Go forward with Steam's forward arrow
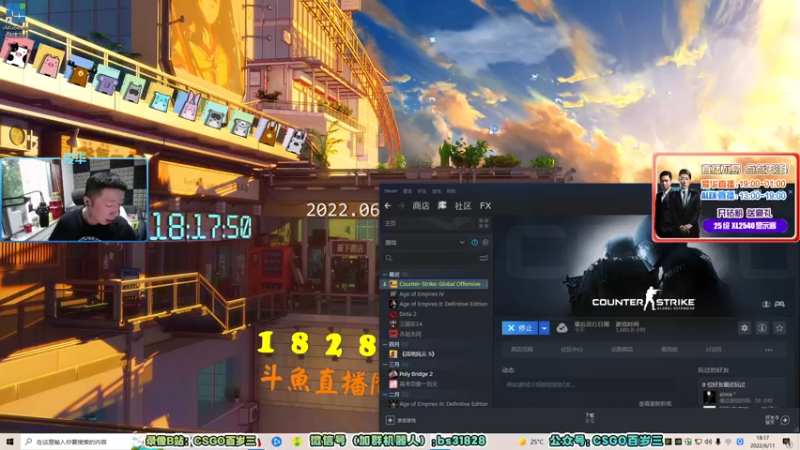 [x=402, y=206]
